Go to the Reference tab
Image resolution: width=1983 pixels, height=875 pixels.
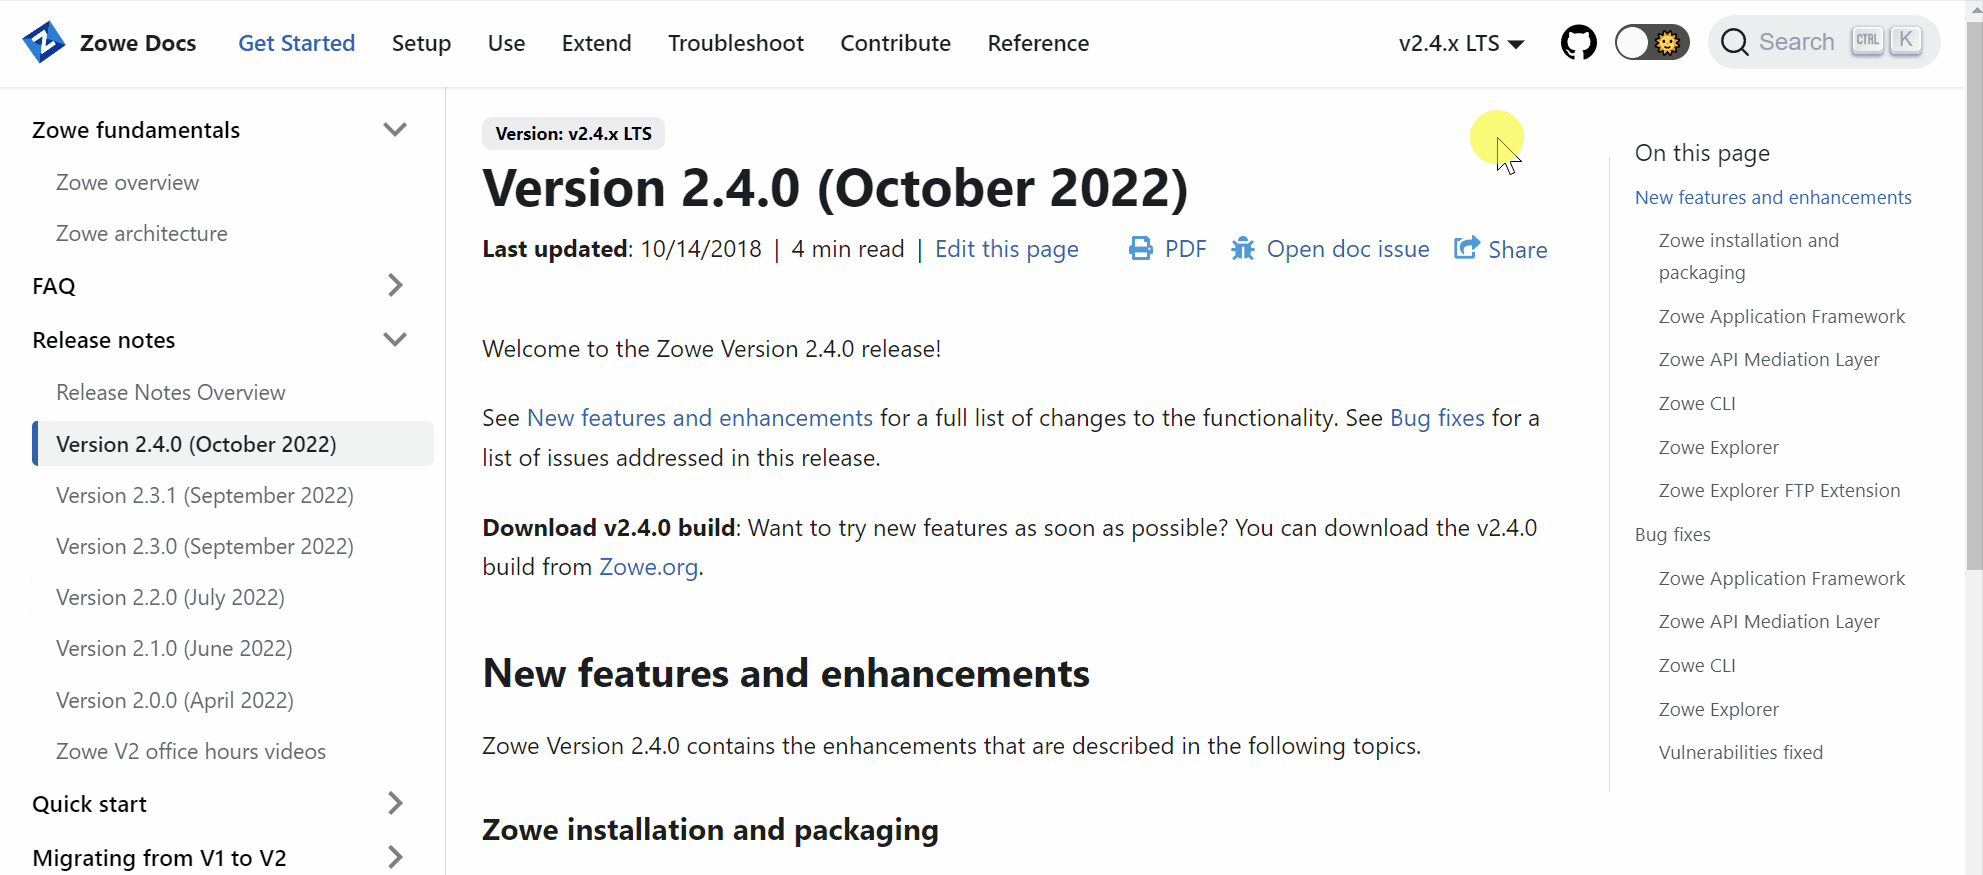coord(1037,44)
